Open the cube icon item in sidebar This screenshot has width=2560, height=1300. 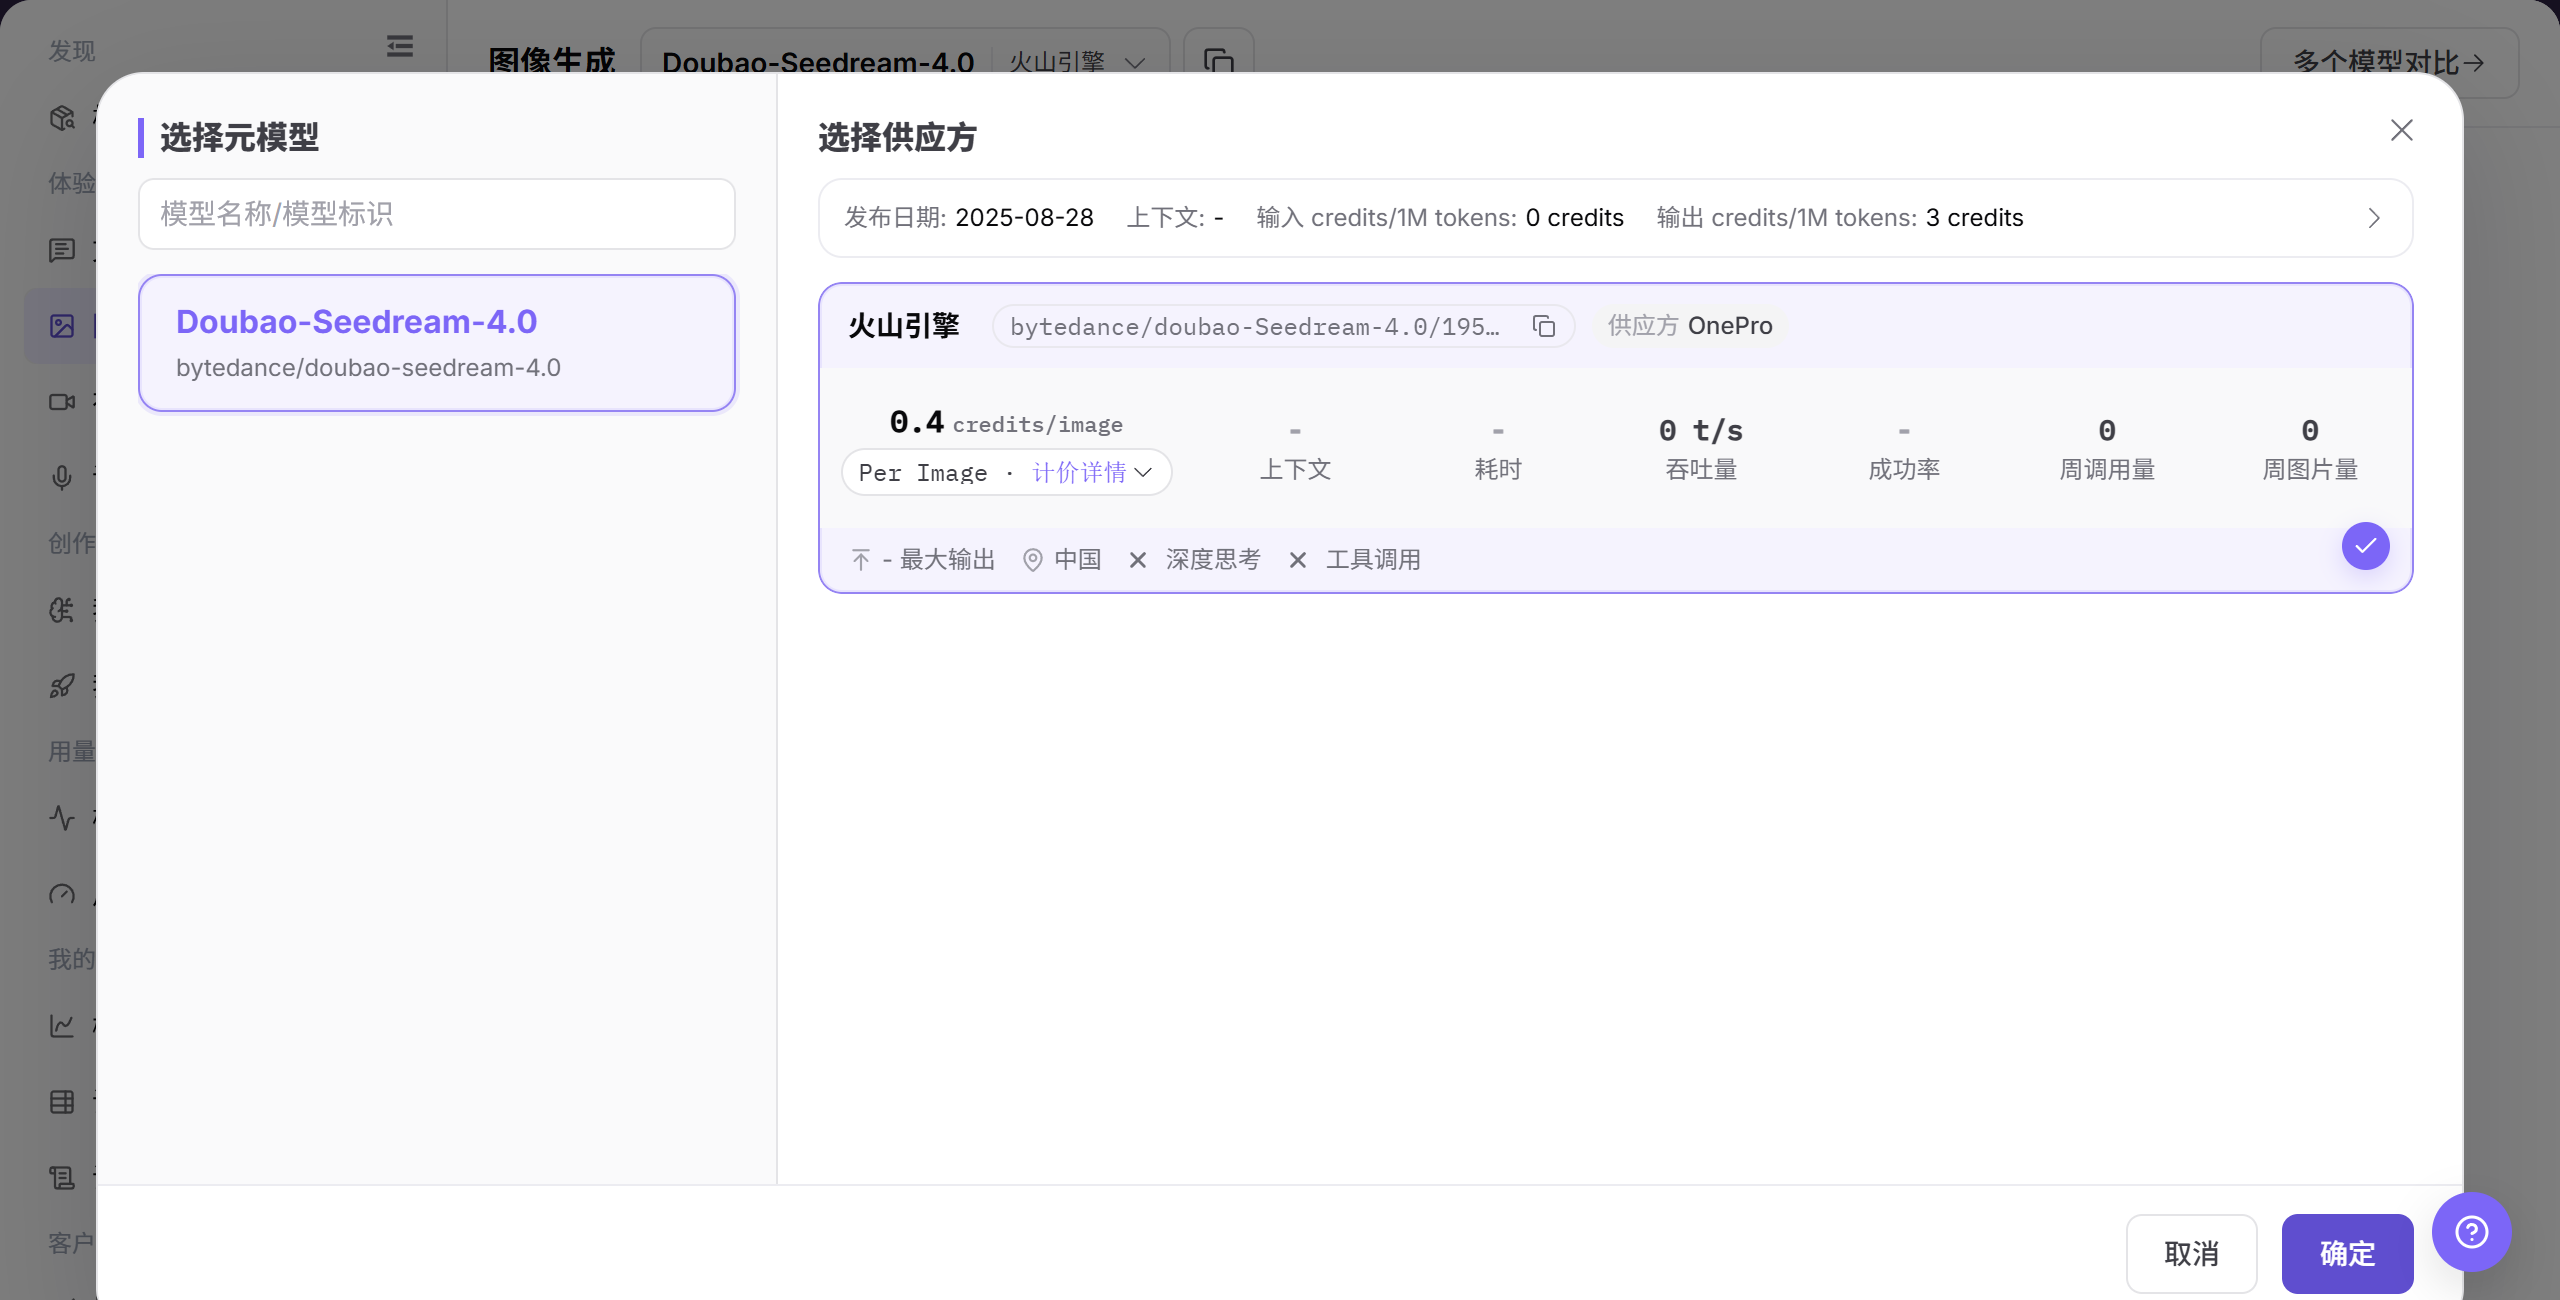[62, 118]
